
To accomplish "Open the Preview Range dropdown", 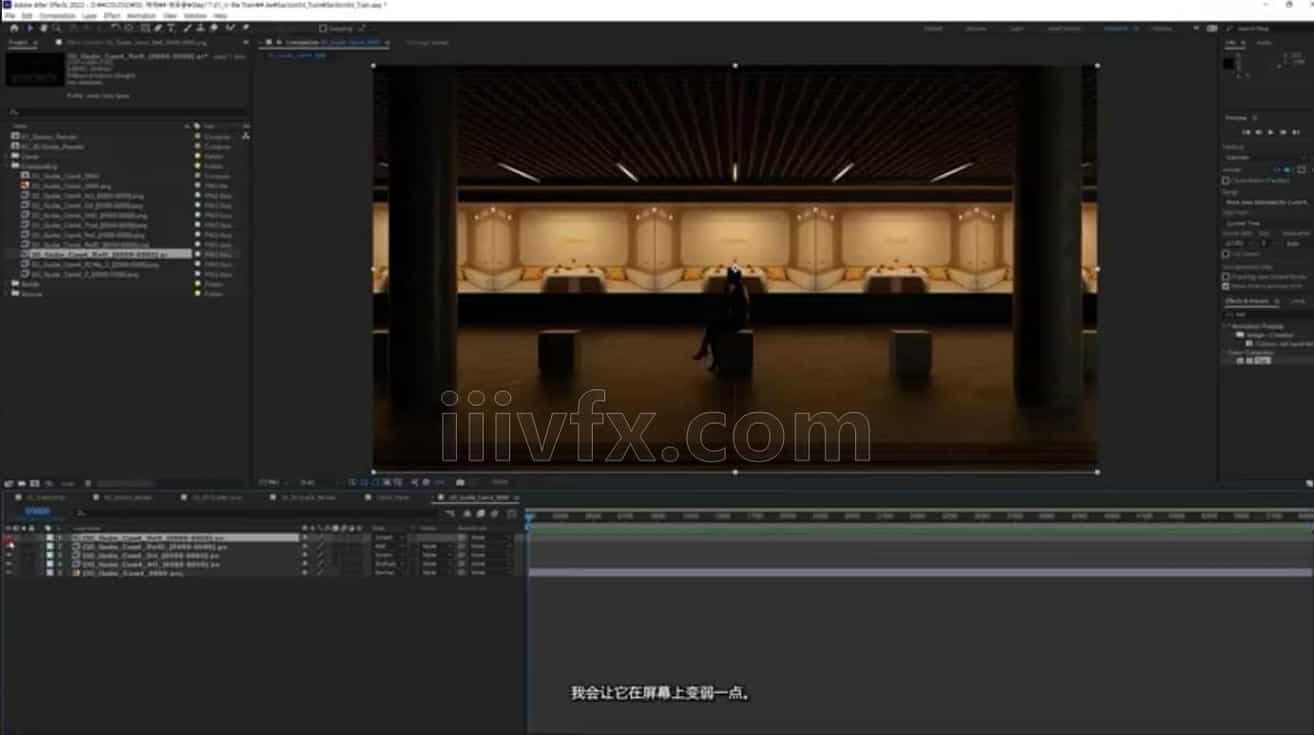I will click(1266, 203).
